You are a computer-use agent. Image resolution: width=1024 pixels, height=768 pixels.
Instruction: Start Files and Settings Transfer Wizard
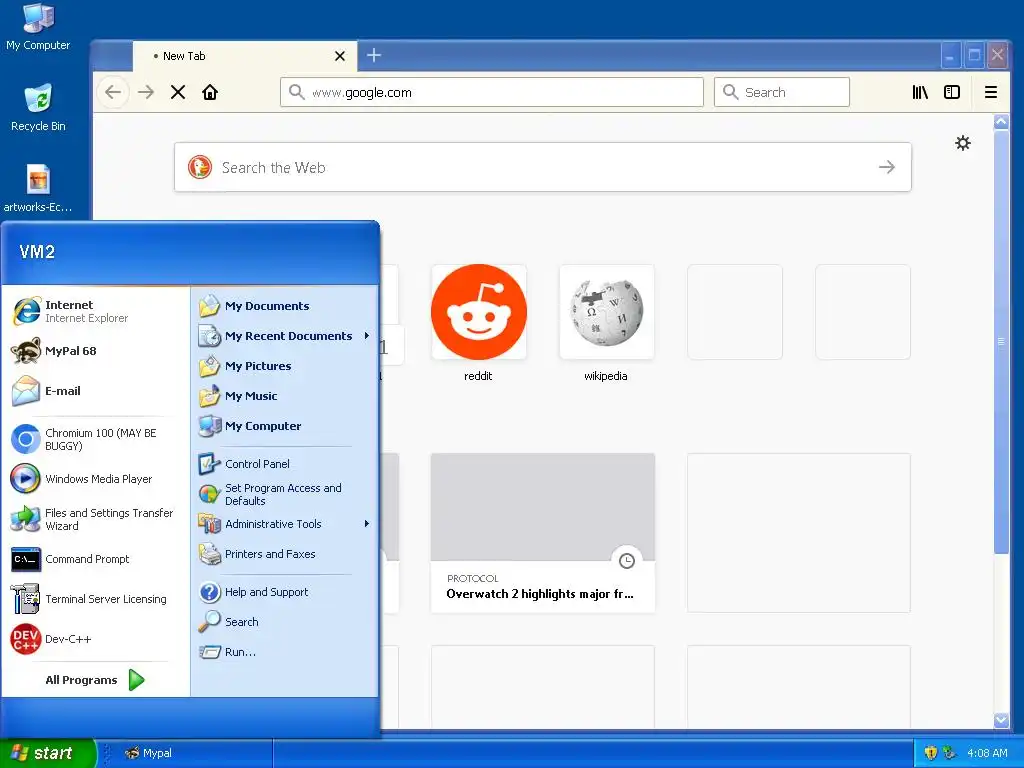pyautogui.click(x=95, y=519)
